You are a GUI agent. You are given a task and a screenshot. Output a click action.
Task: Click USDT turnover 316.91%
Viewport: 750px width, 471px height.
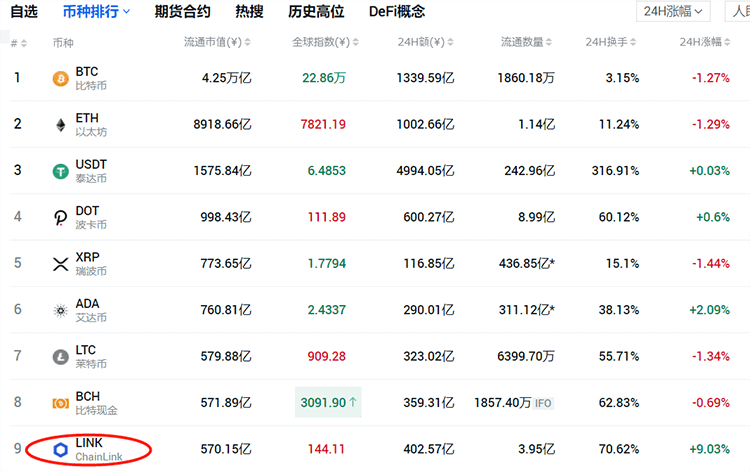point(615,171)
